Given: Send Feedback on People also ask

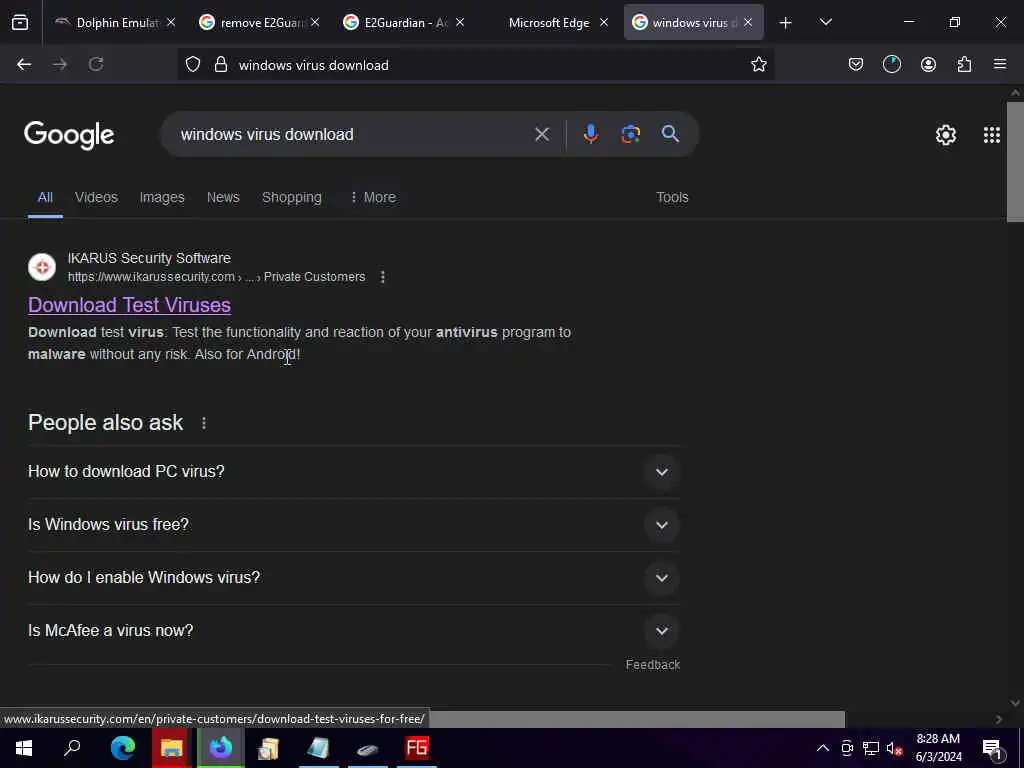Looking at the screenshot, I should pos(652,665).
